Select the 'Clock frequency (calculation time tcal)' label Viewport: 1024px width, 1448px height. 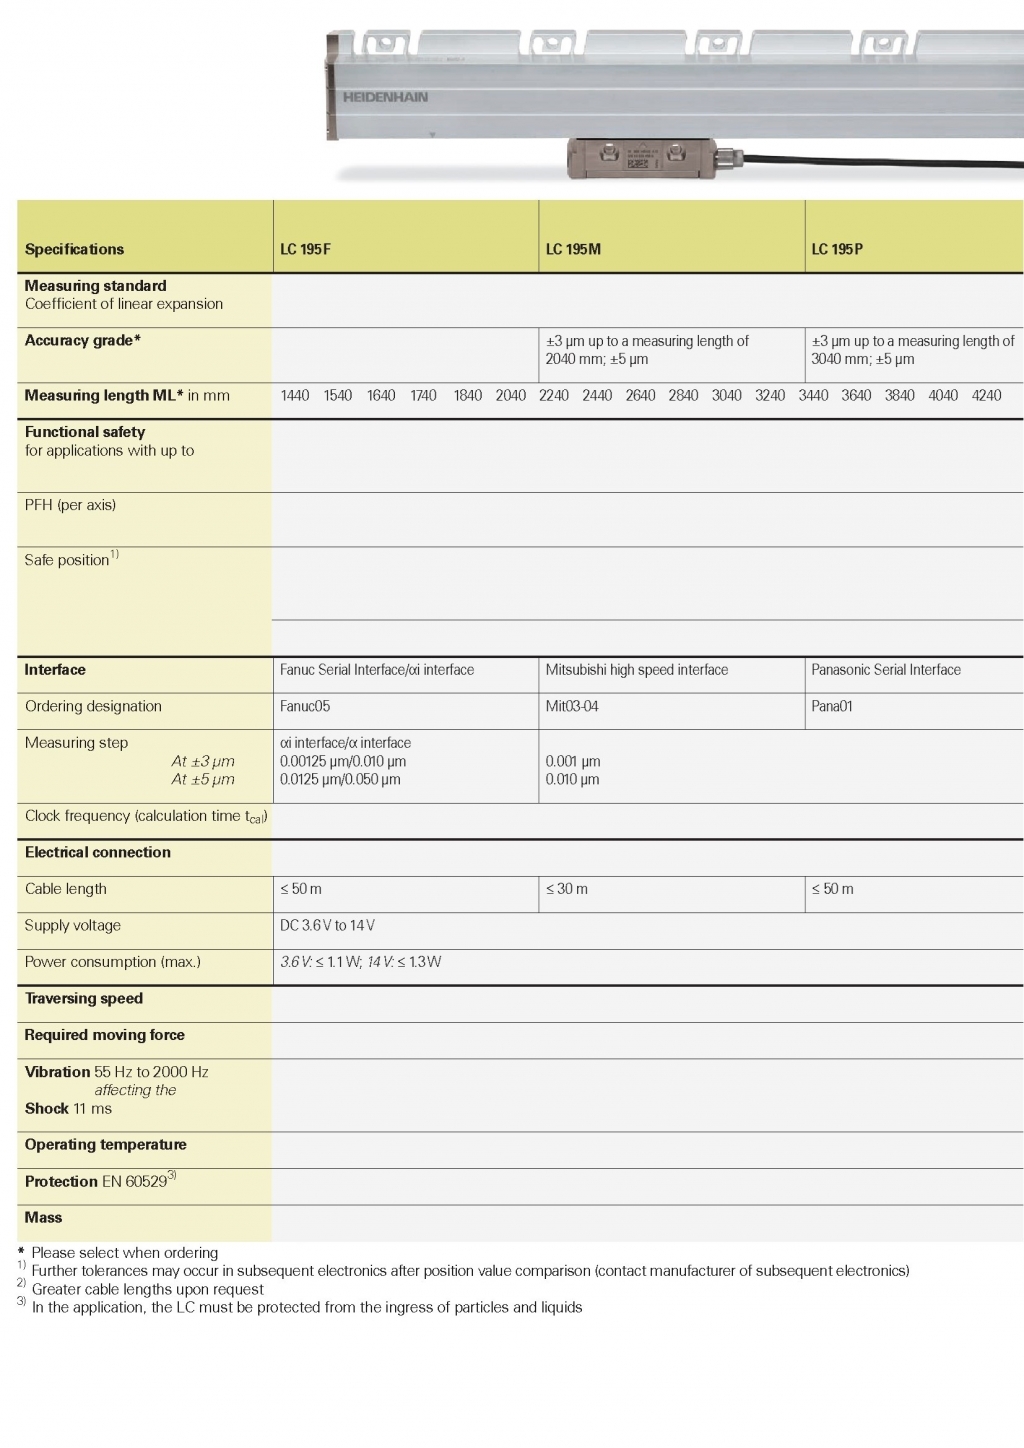click(x=146, y=816)
